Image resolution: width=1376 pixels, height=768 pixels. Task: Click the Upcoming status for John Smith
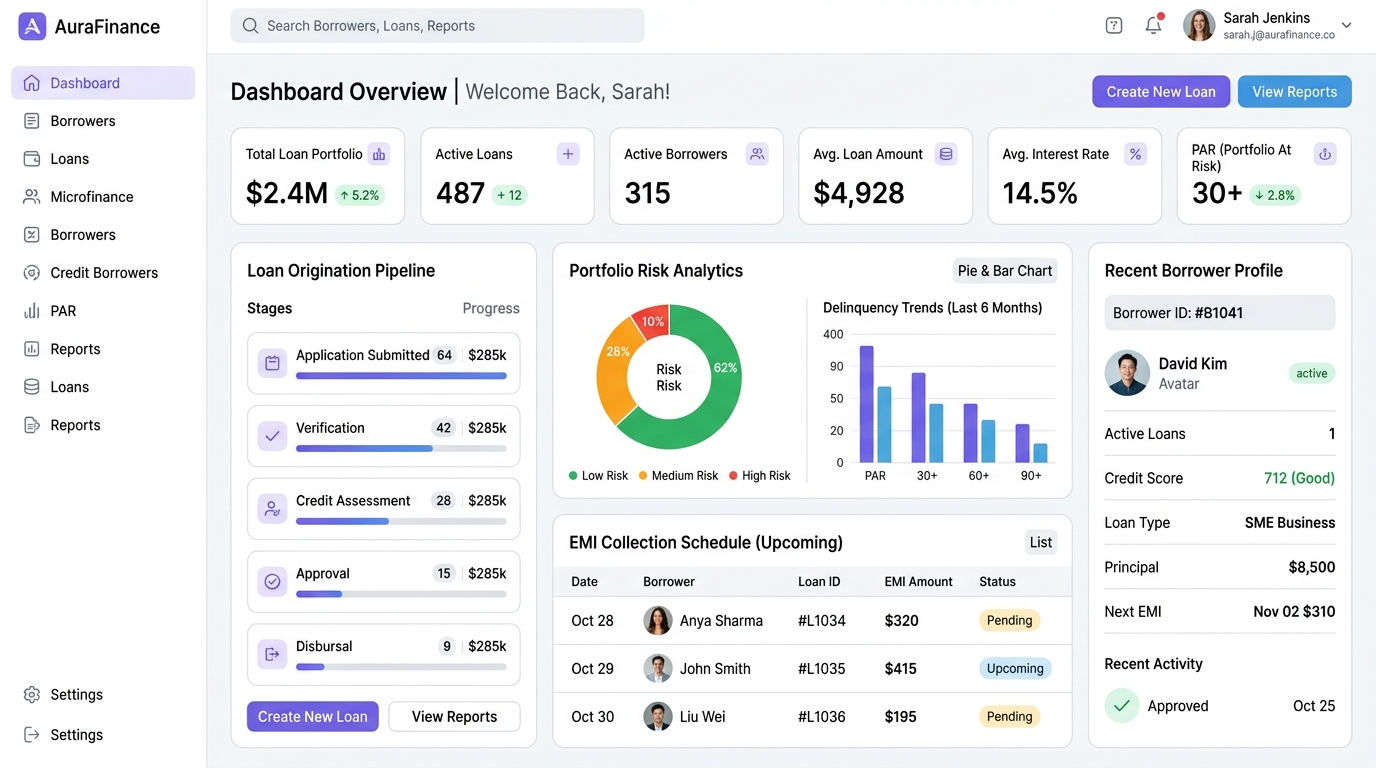pos(1015,668)
